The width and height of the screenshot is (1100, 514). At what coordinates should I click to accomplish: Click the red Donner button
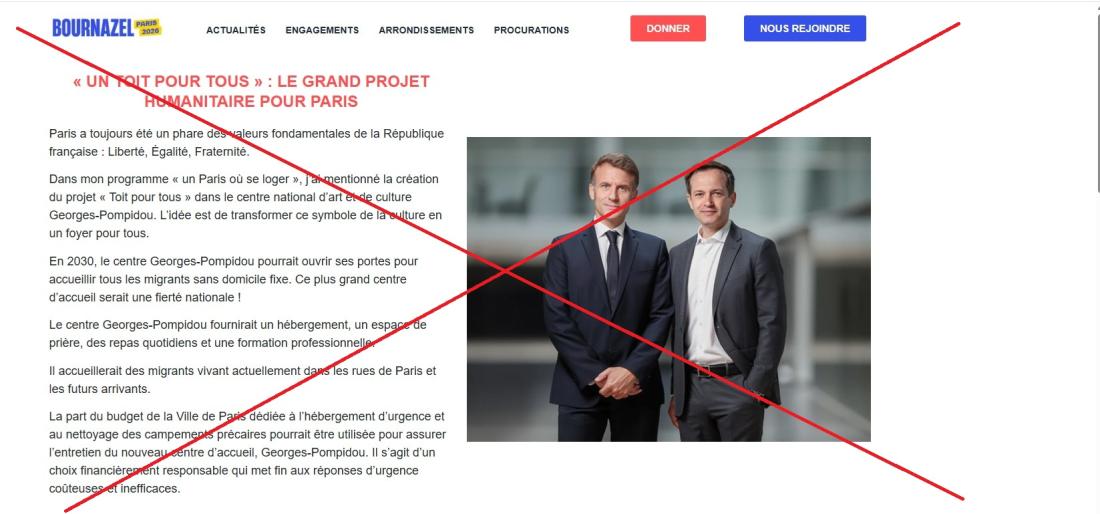(x=668, y=29)
